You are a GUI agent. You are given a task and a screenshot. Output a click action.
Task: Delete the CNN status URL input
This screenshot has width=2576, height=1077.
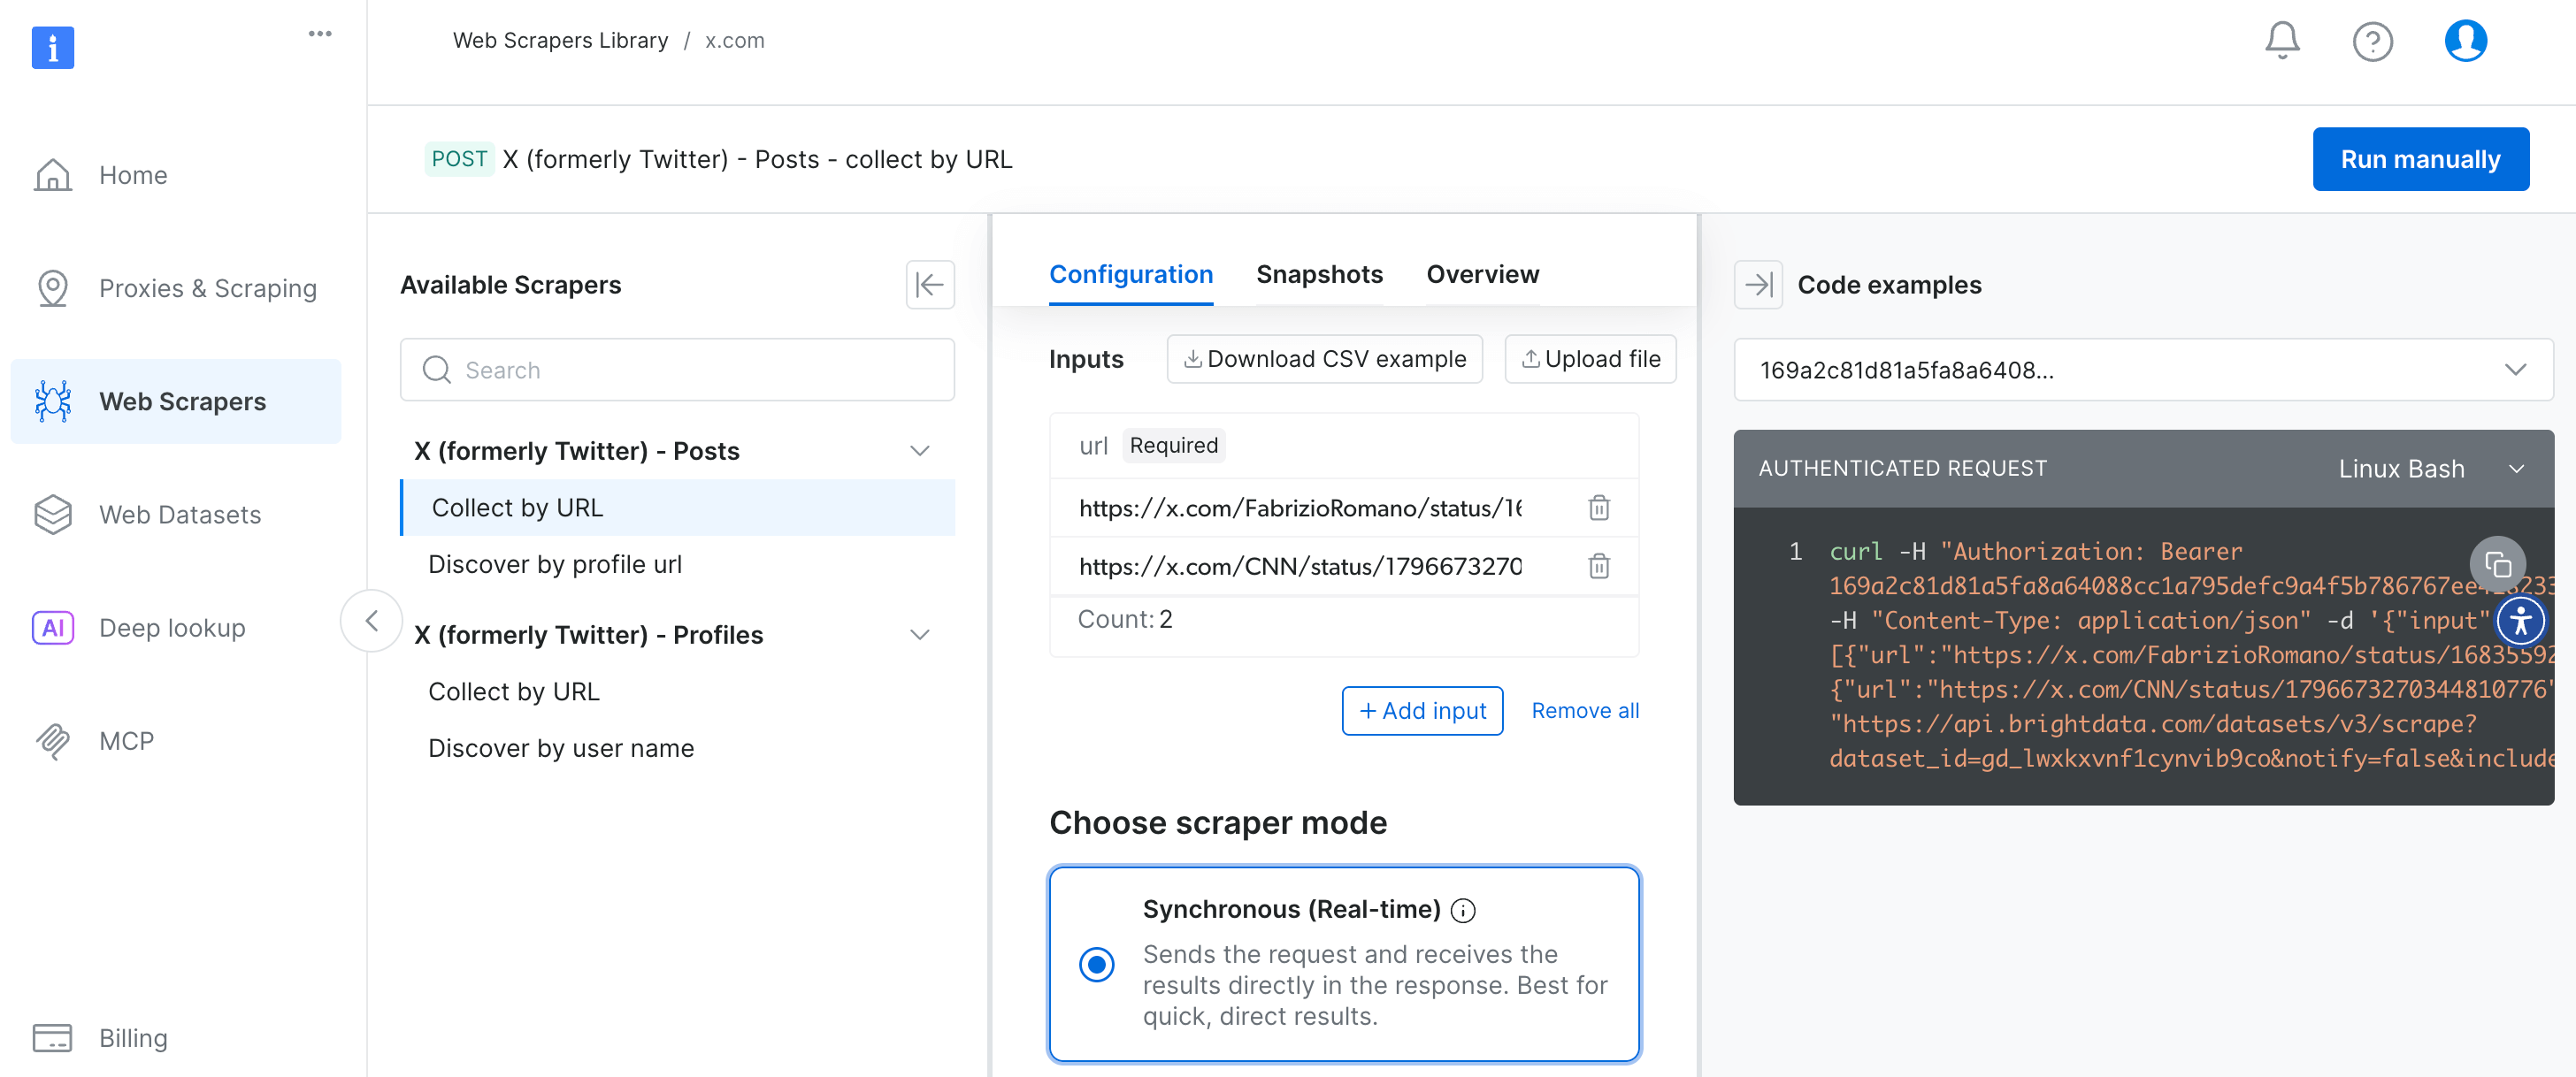(x=1598, y=565)
